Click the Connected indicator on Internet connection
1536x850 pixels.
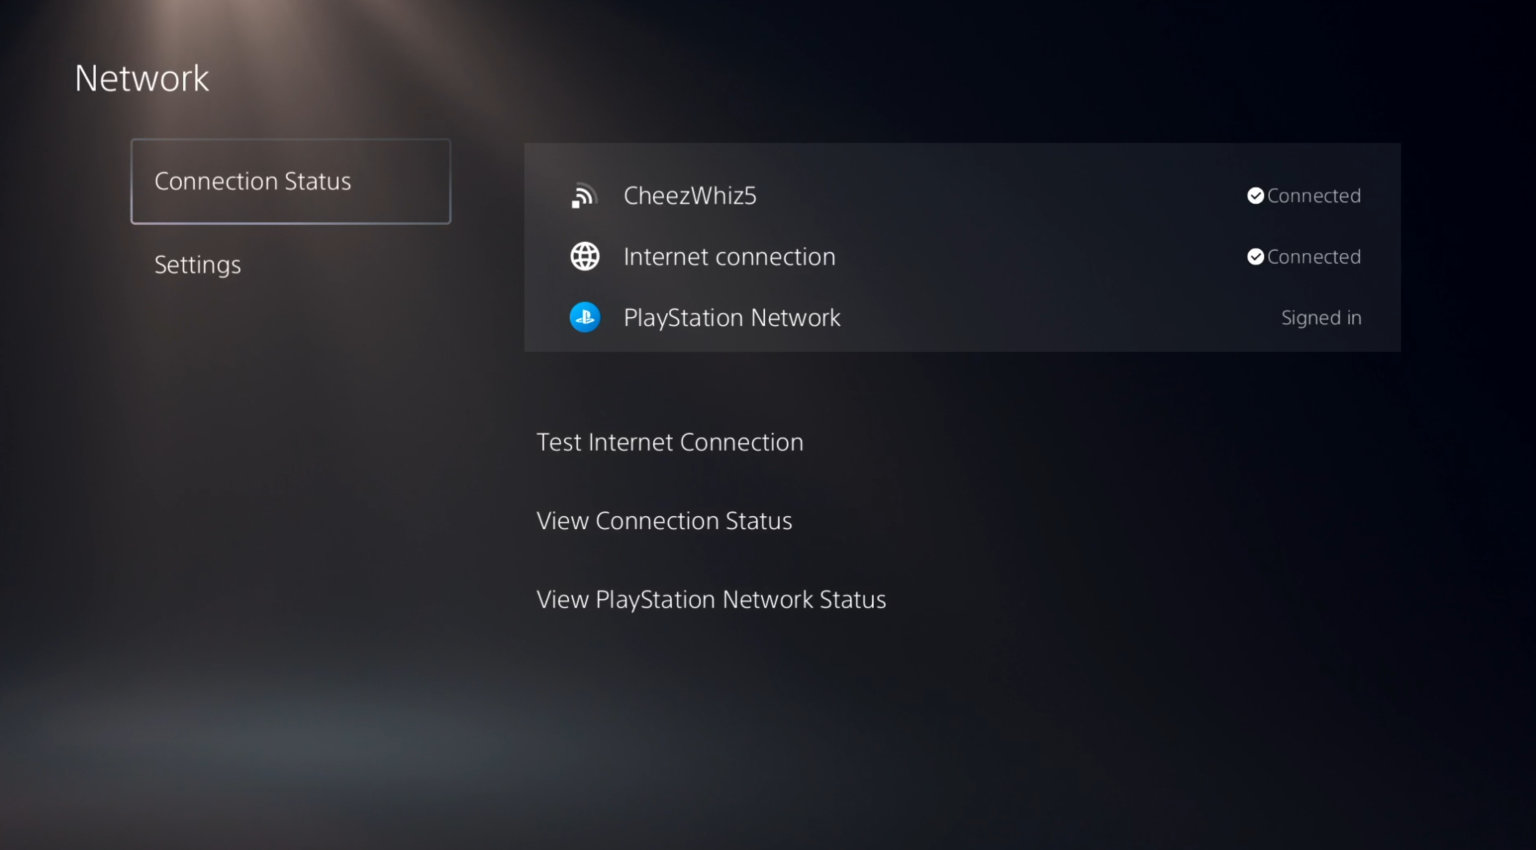pyautogui.click(x=1314, y=256)
